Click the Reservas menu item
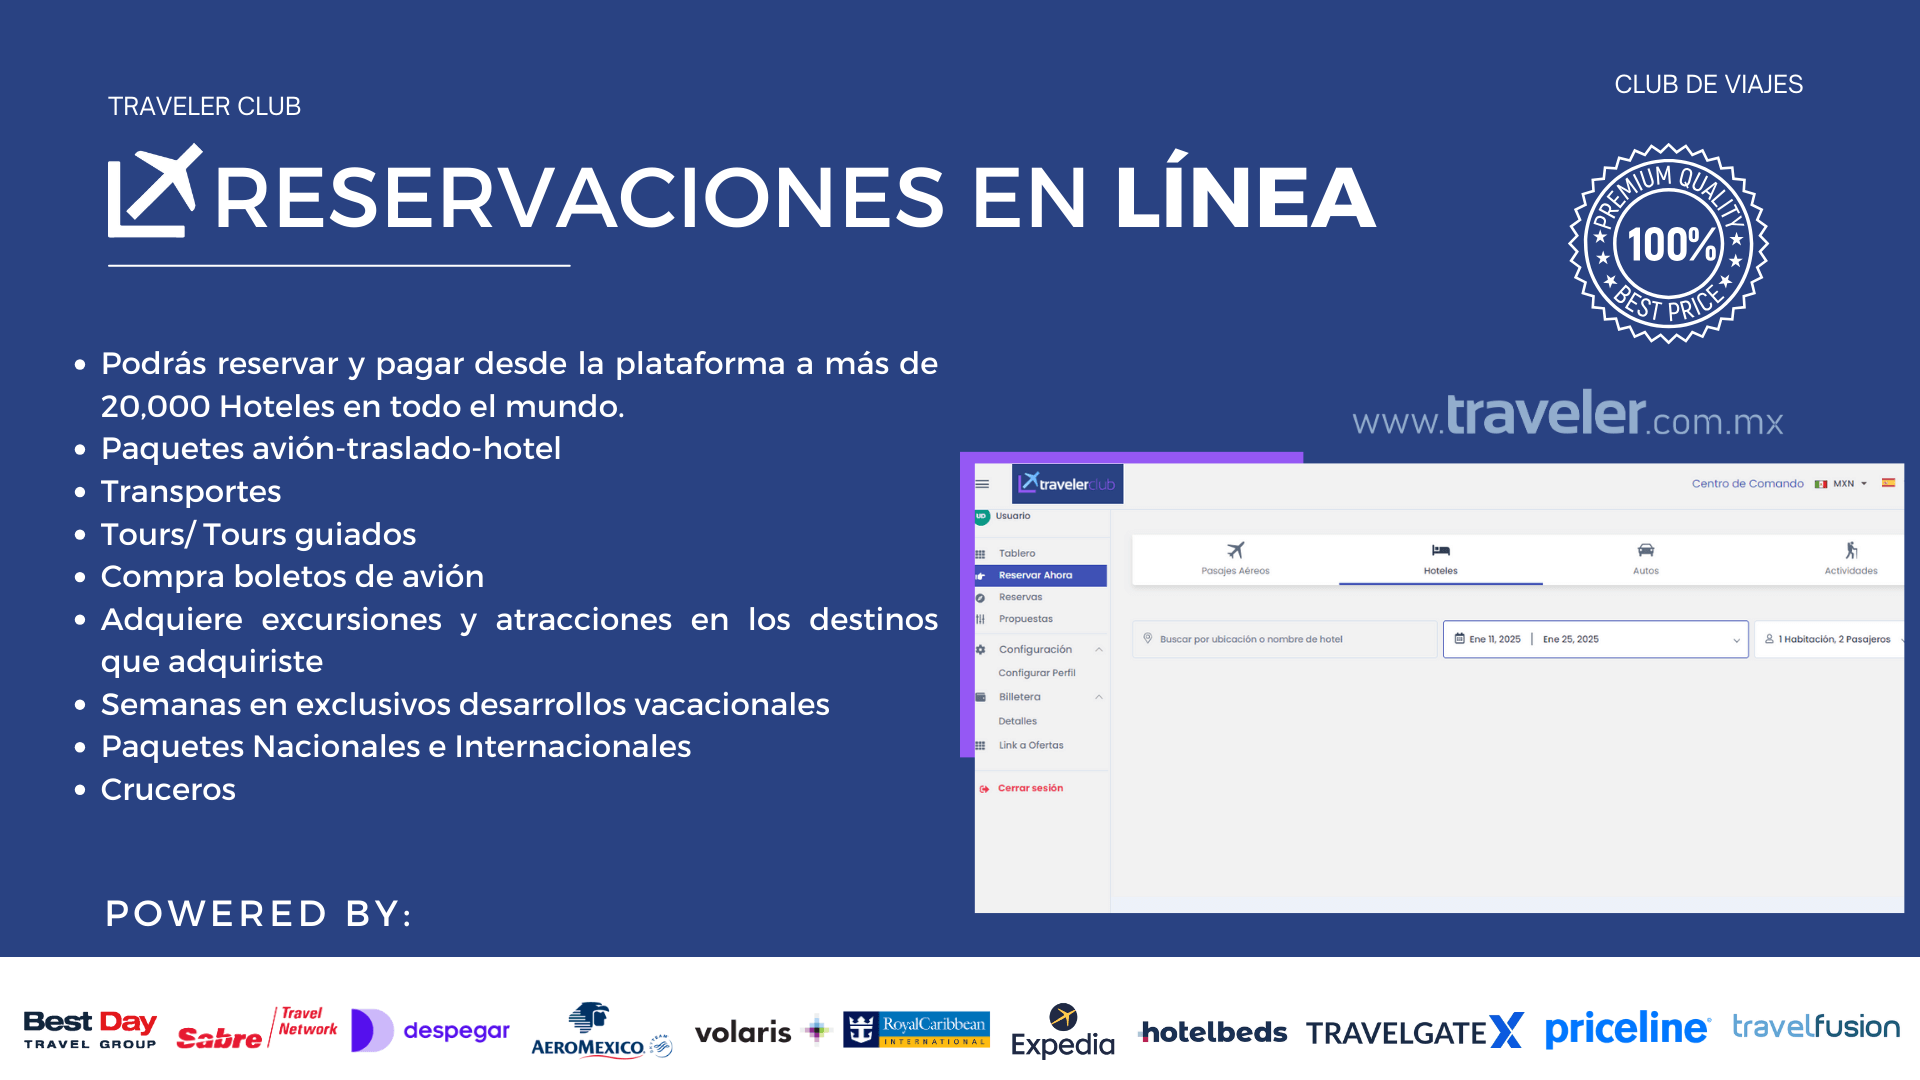The image size is (1920, 1080). (1021, 597)
